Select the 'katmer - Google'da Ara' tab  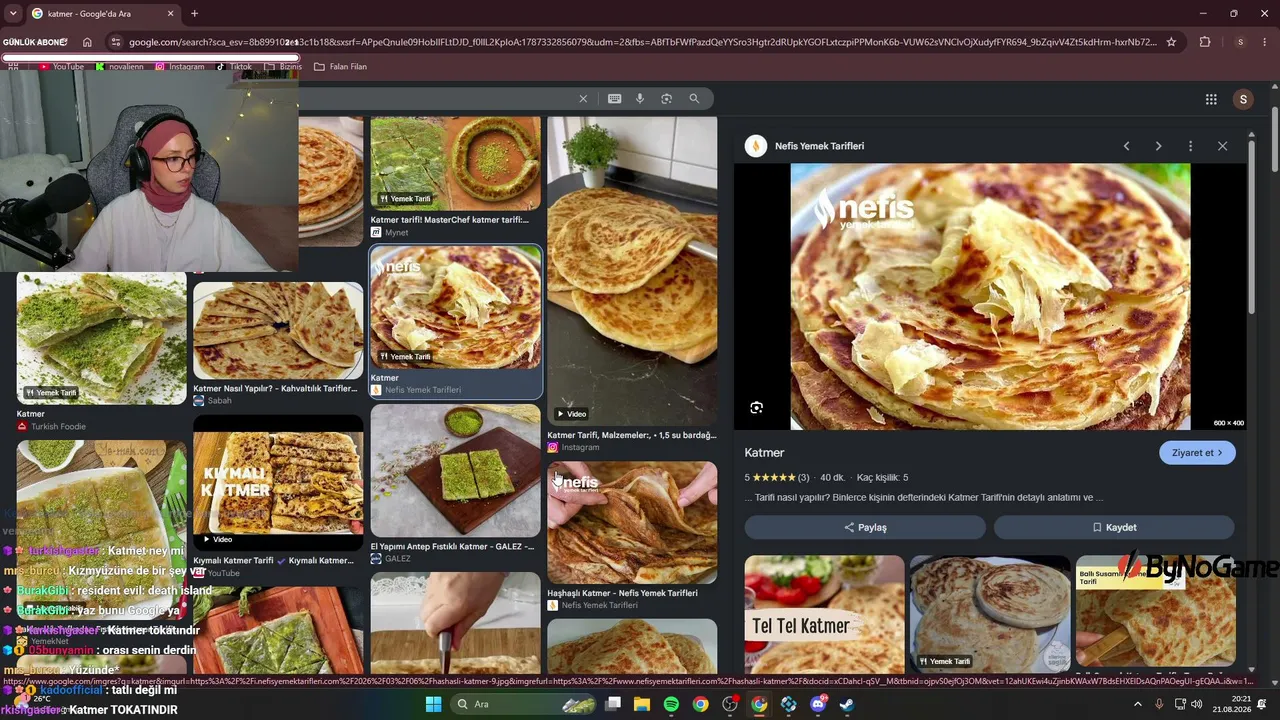(x=102, y=14)
